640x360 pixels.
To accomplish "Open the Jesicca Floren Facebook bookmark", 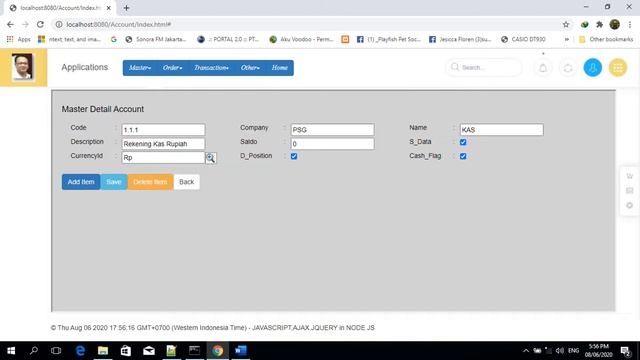I will coord(460,39).
